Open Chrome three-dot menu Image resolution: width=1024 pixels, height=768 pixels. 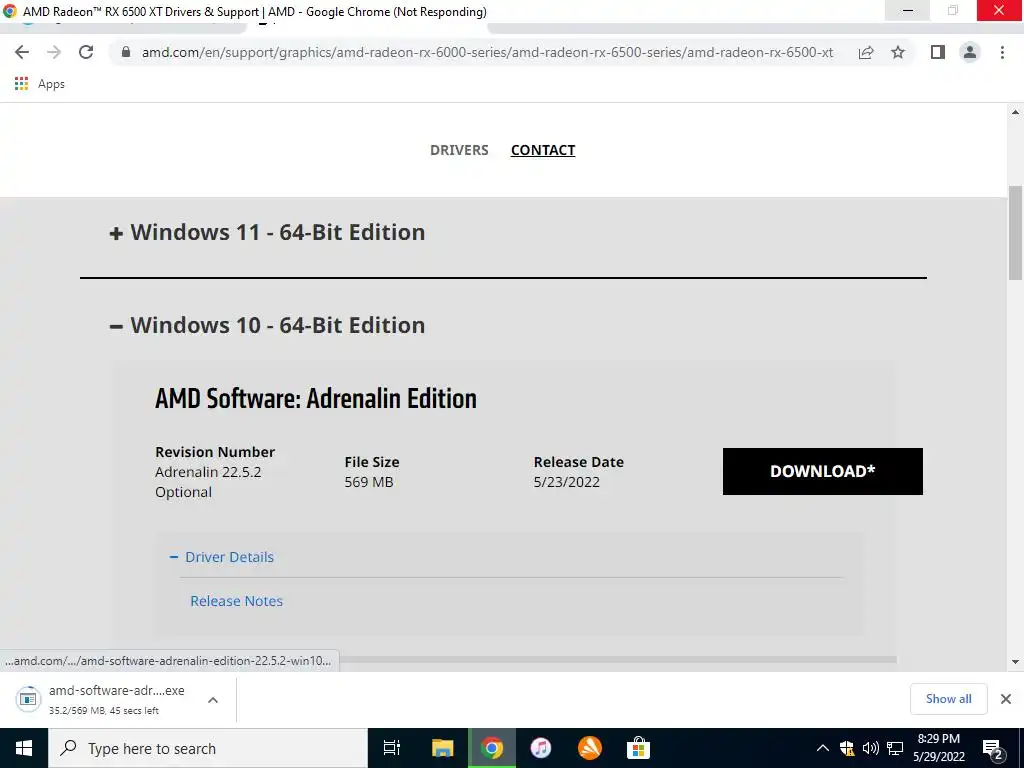(1002, 52)
